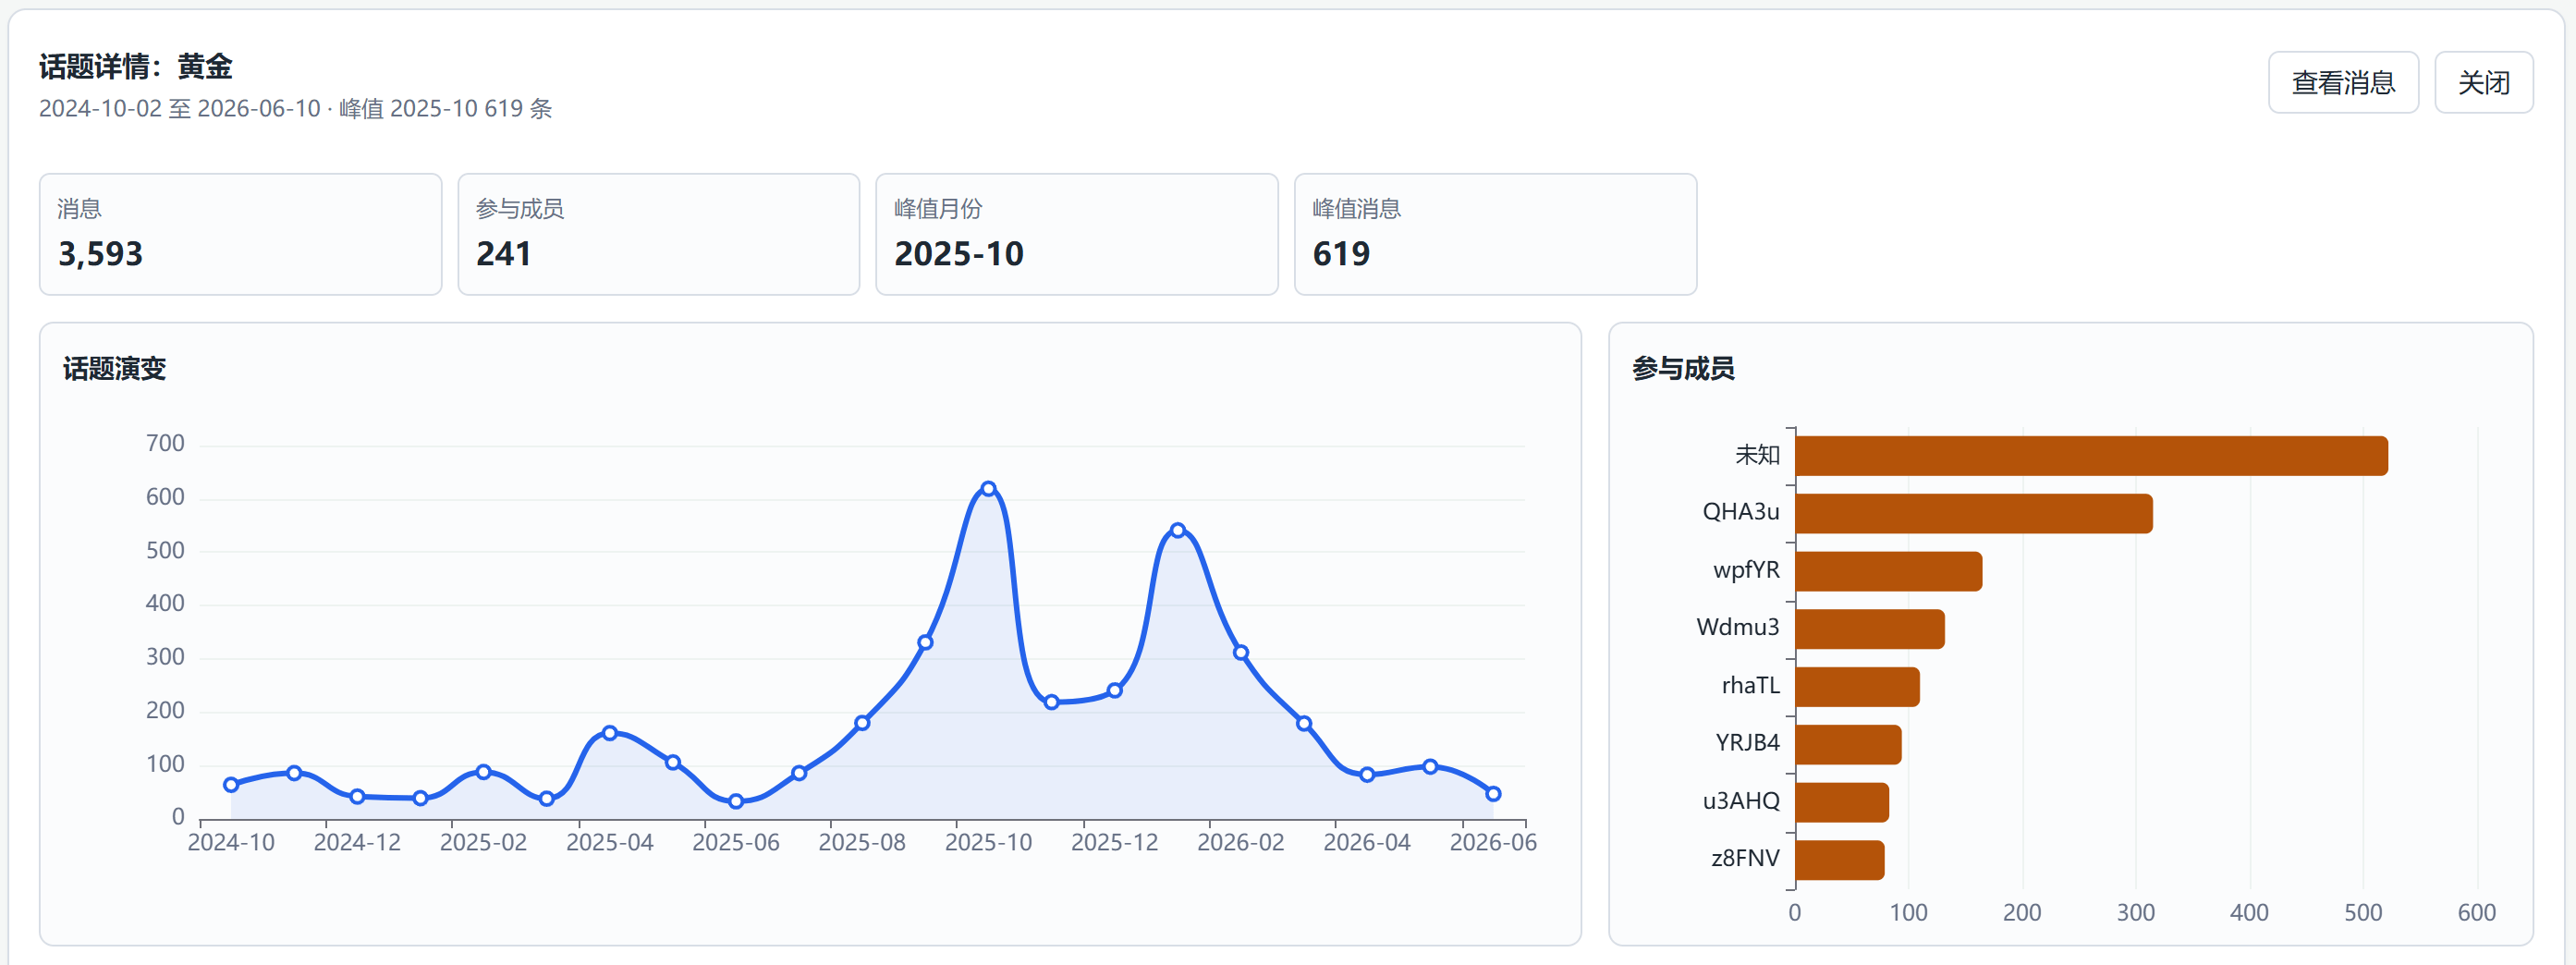The height and width of the screenshot is (965, 2576).
Task: Click the QHA3u member bar
Action: click(1974, 514)
